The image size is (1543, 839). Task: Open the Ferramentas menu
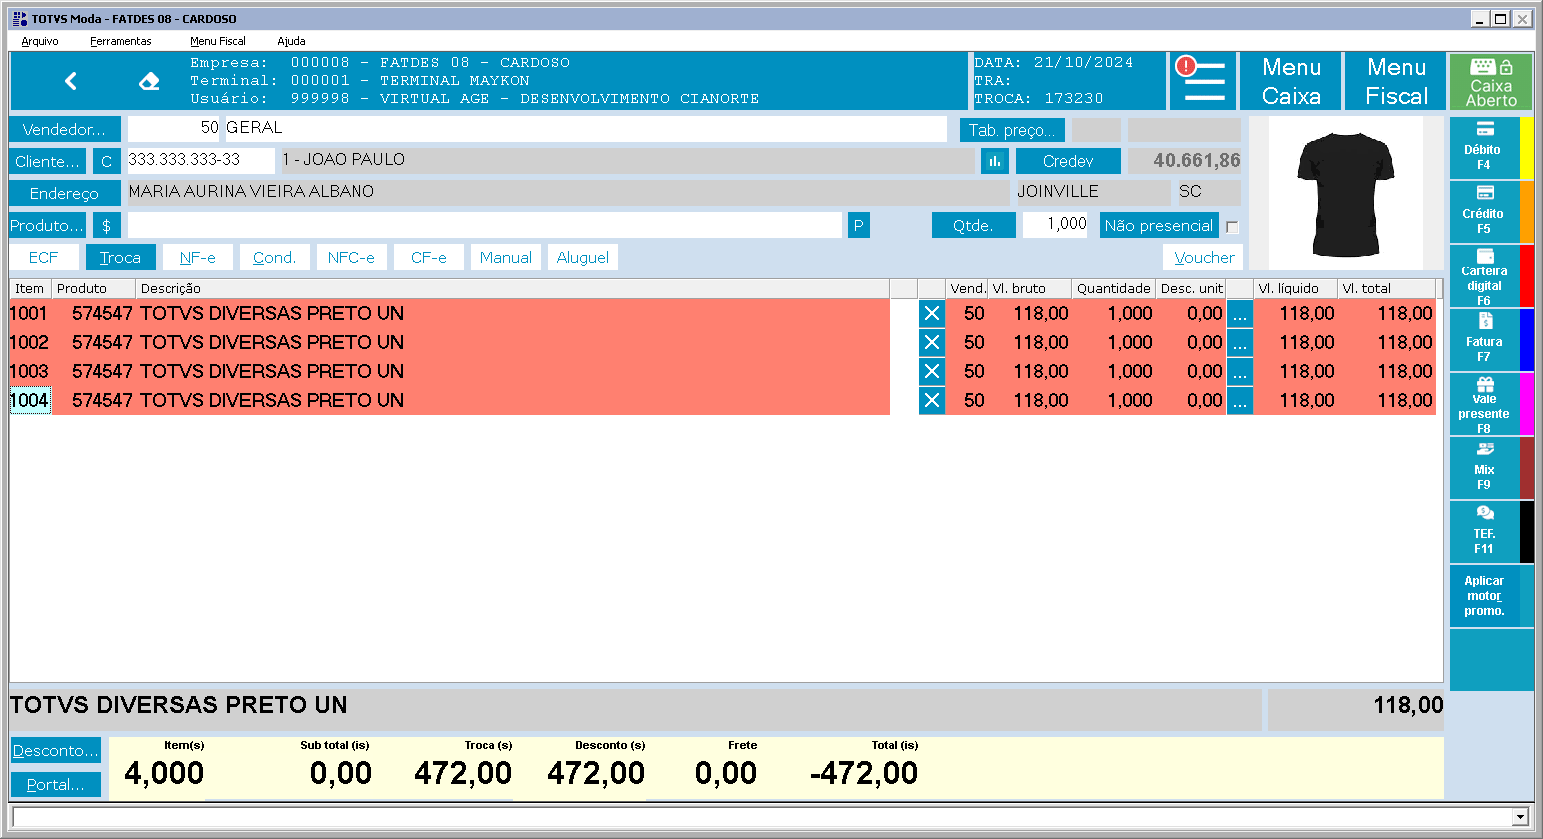121,41
